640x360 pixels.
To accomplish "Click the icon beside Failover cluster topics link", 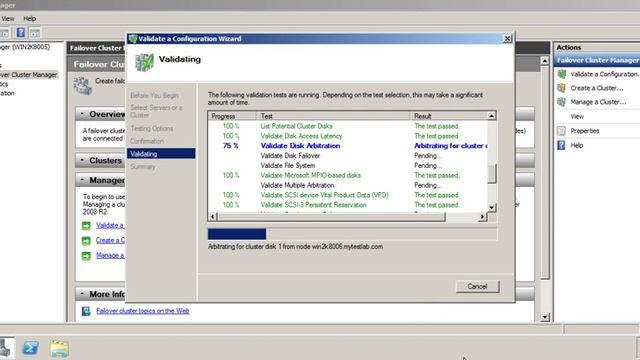I will (86, 311).
